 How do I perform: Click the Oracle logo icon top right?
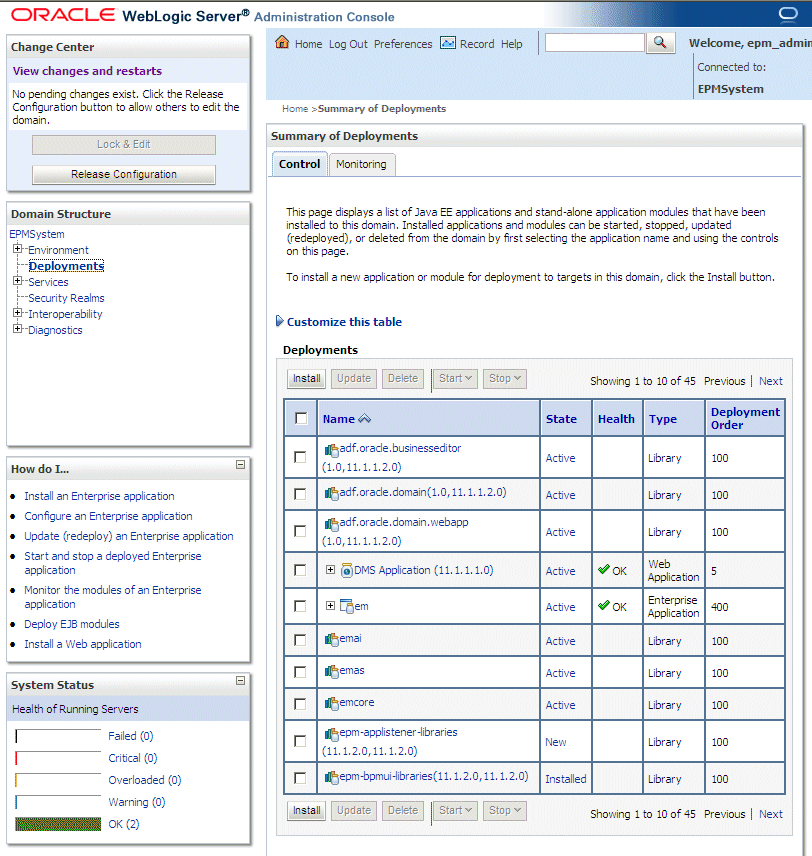pyautogui.click(x=788, y=14)
